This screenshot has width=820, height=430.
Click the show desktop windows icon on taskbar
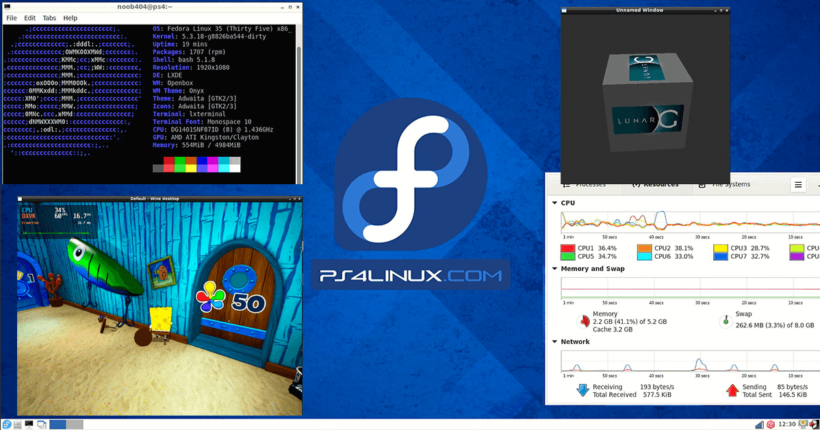pos(41,424)
